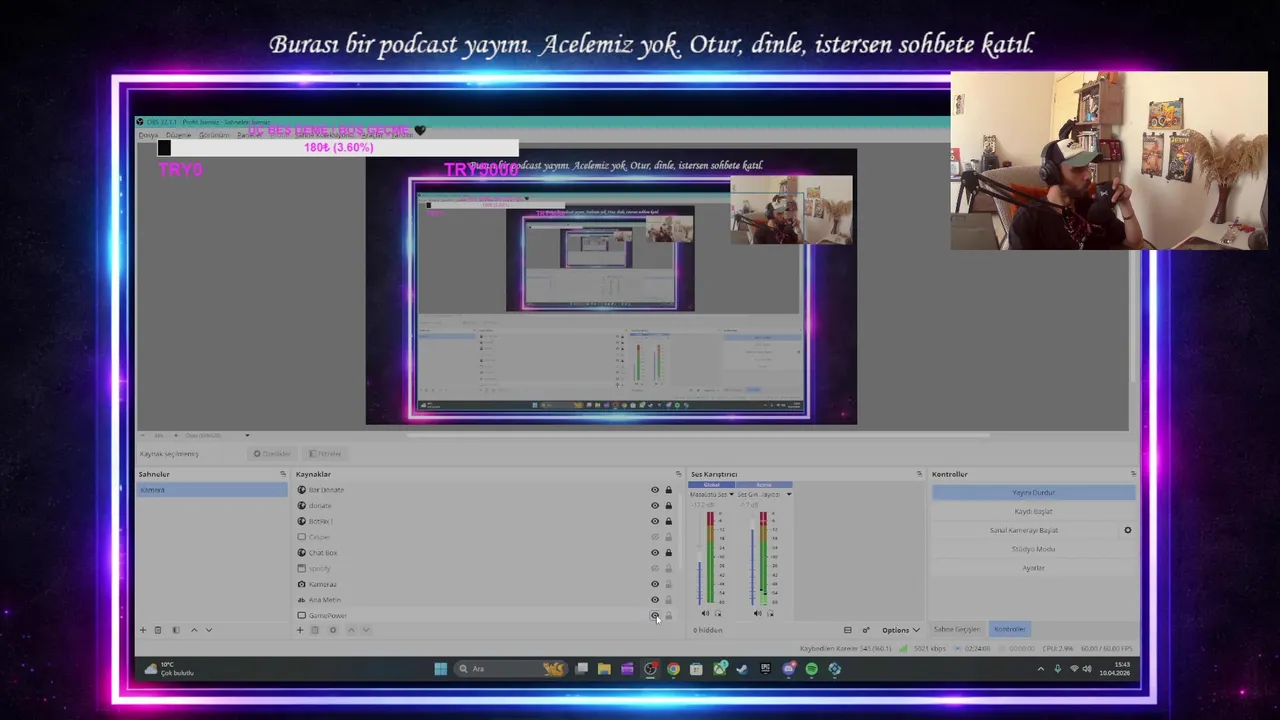Select the spotify source row
The width and height of the screenshot is (1280, 720).
(x=489, y=568)
